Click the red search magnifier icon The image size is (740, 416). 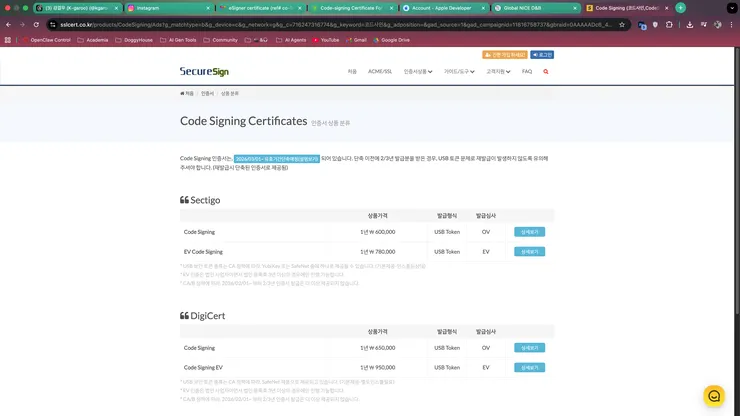tap(546, 72)
